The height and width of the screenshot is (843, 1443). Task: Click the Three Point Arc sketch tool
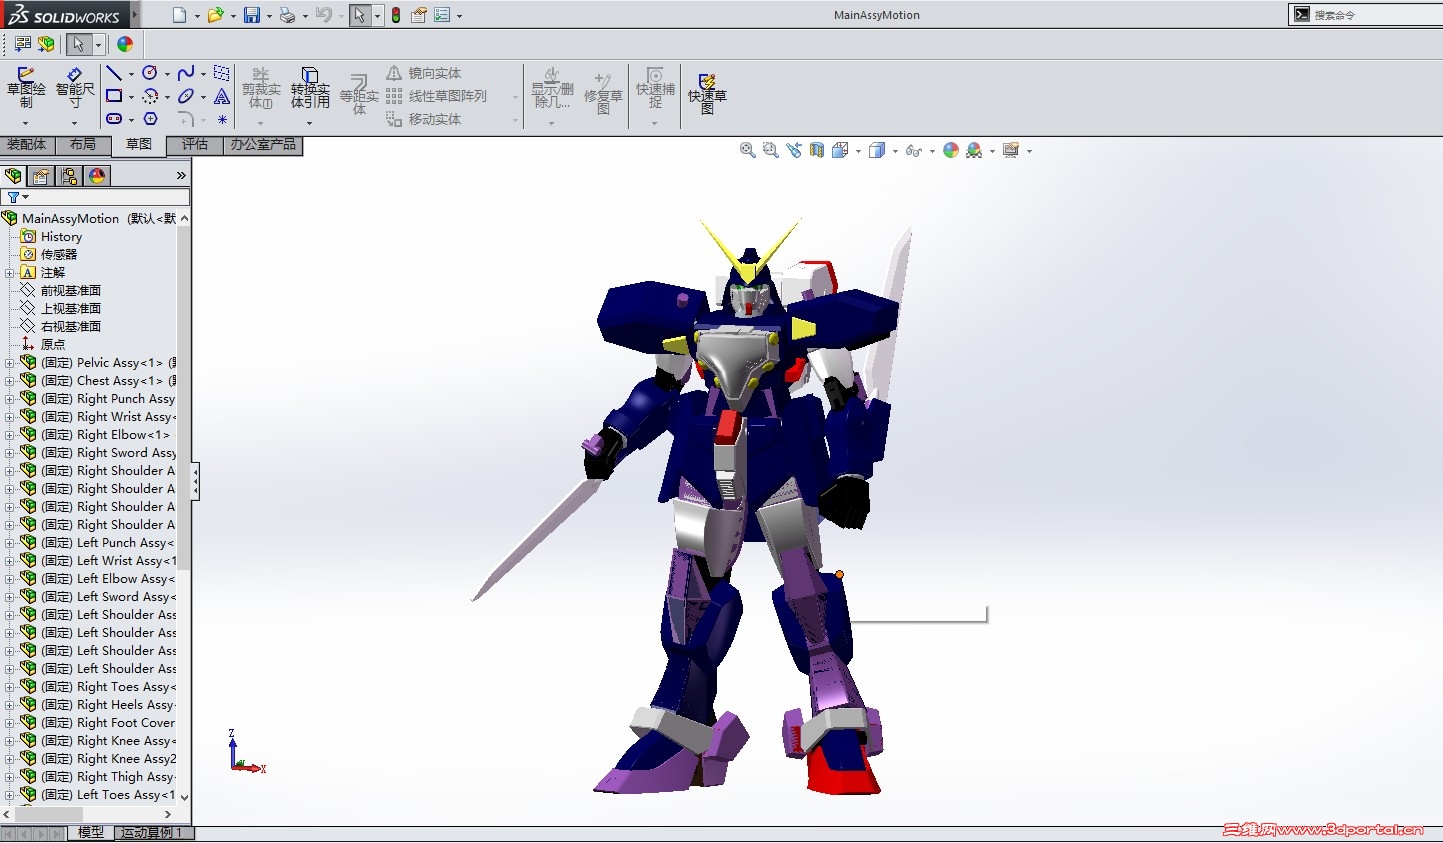click(x=150, y=96)
